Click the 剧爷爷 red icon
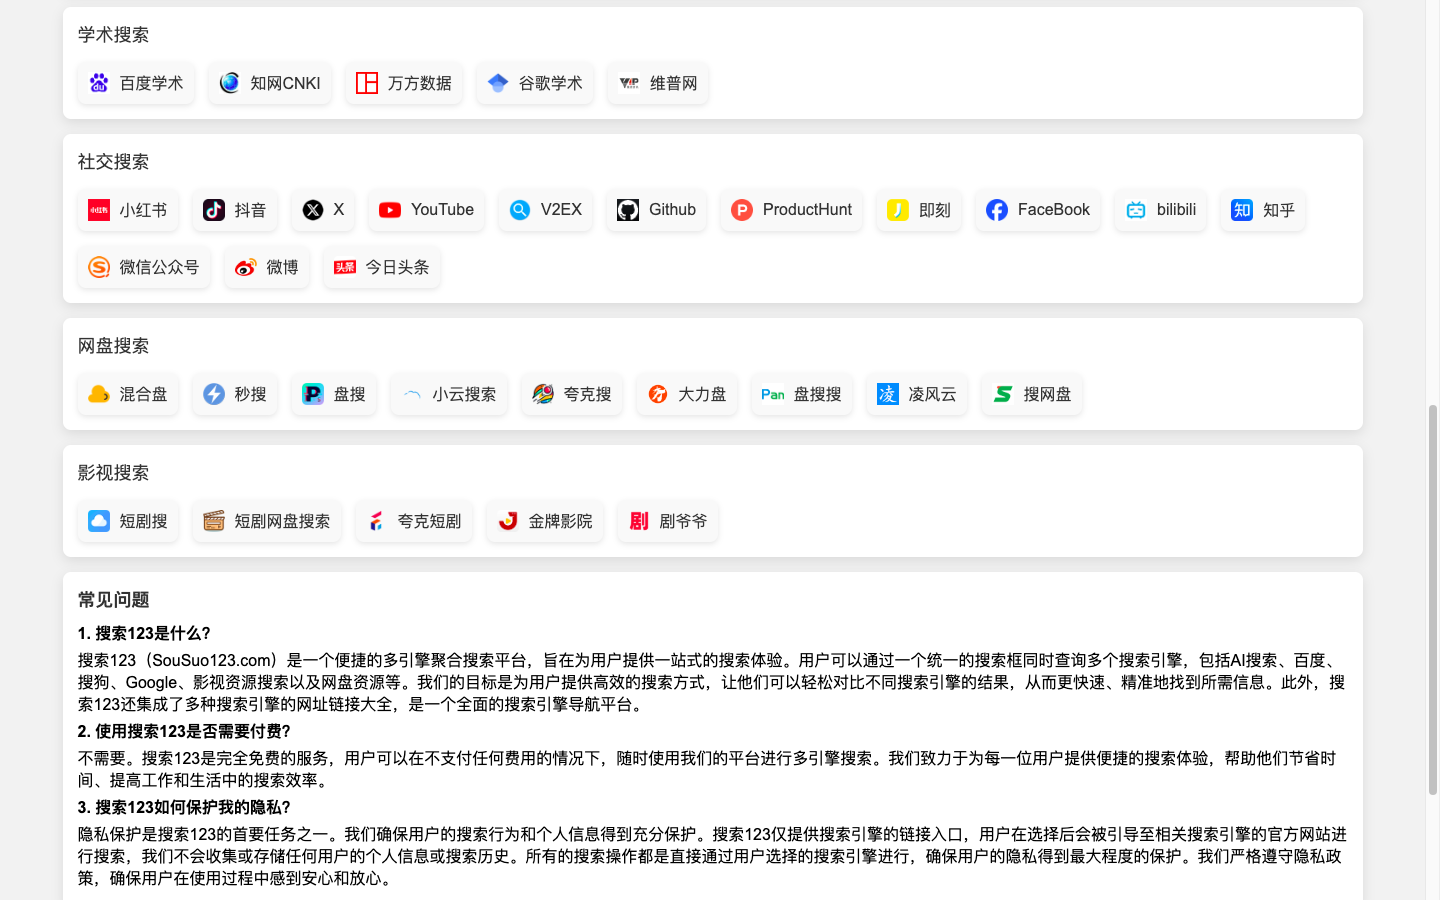 coord(639,521)
